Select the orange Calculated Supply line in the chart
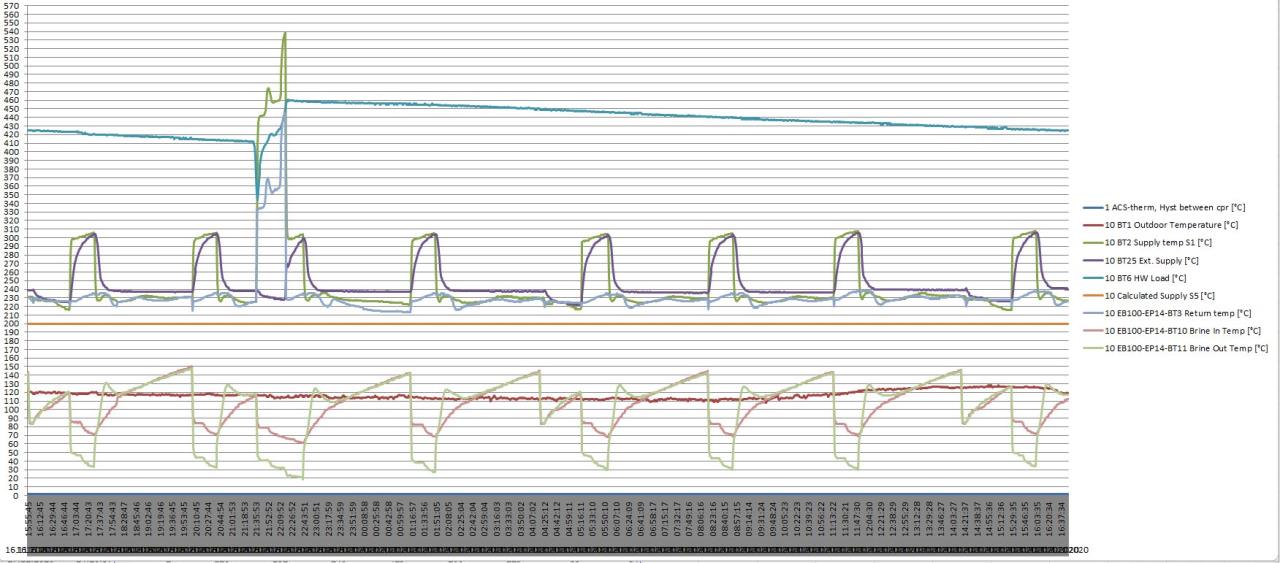 coord(548,324)
